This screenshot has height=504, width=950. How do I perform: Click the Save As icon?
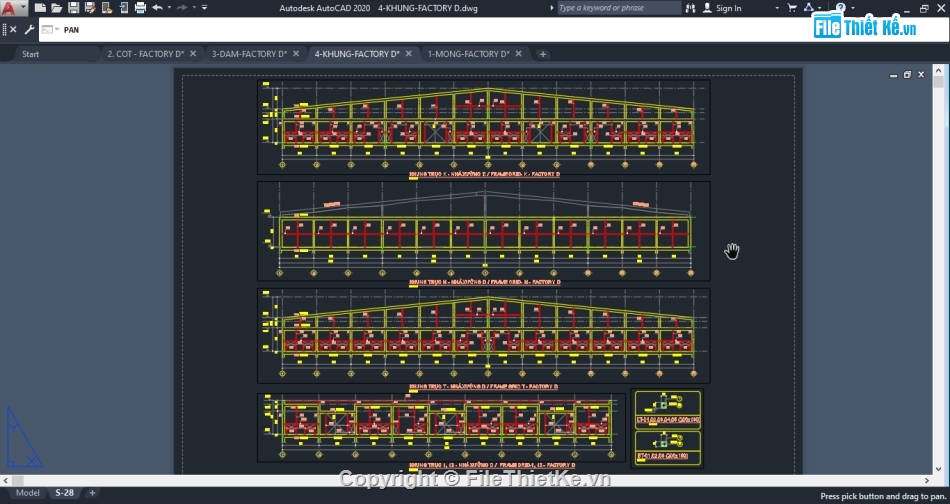90,8
